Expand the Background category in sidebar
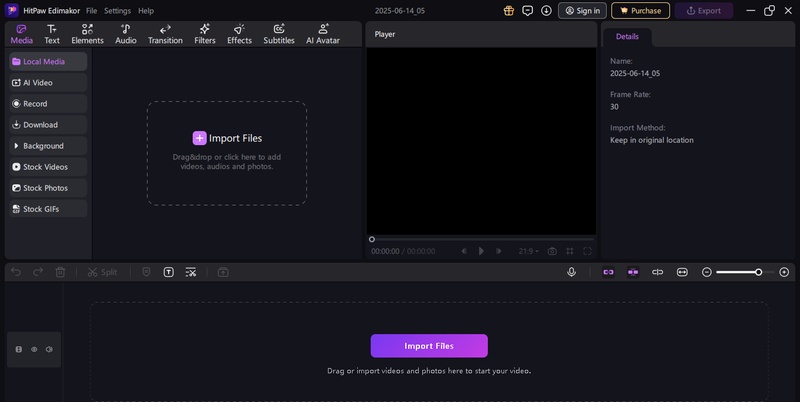Image resolution: width=800 pixels, height=402 pixels. [47, 146]
